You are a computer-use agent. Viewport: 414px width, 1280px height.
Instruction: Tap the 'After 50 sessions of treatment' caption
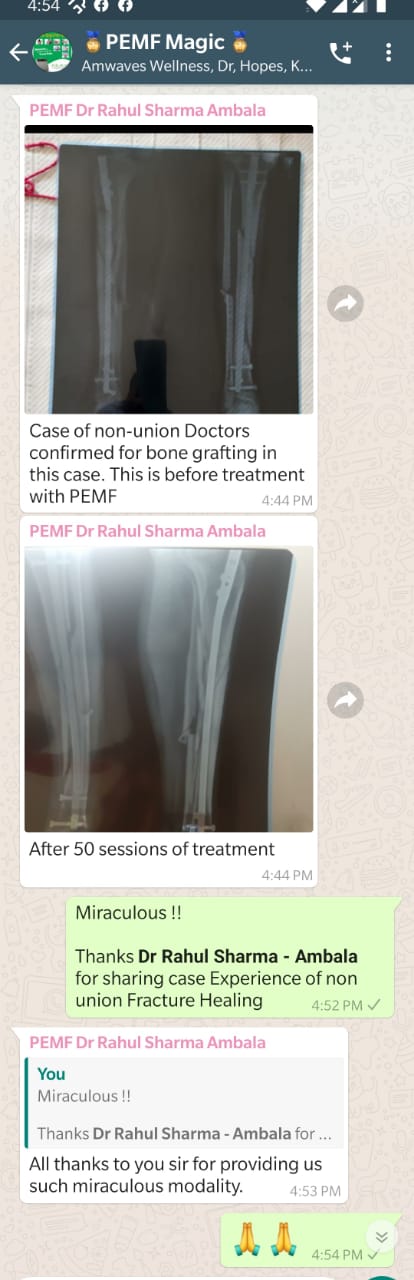pyautogui.click(x=152, y=849)
